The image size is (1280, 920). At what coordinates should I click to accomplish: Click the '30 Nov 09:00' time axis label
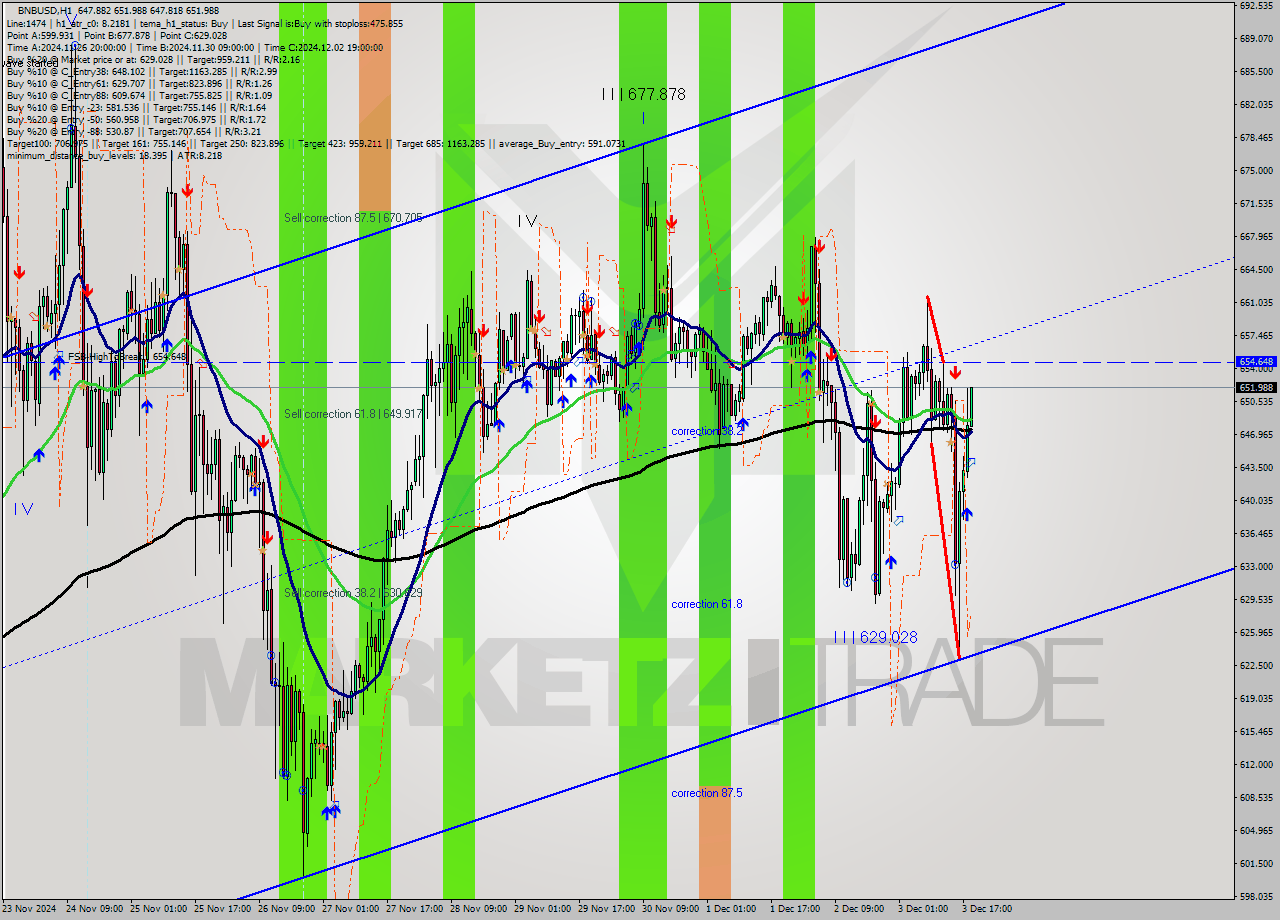(x=669, y=909)
